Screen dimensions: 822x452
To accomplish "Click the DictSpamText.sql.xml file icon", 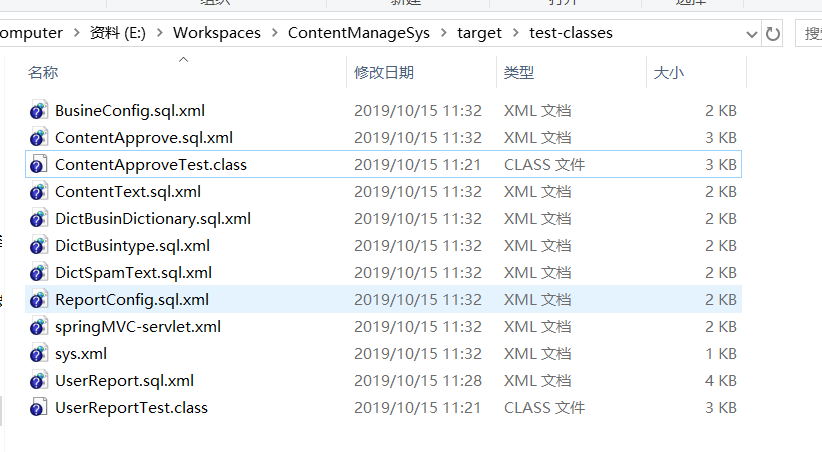I will tap(39, 273).
